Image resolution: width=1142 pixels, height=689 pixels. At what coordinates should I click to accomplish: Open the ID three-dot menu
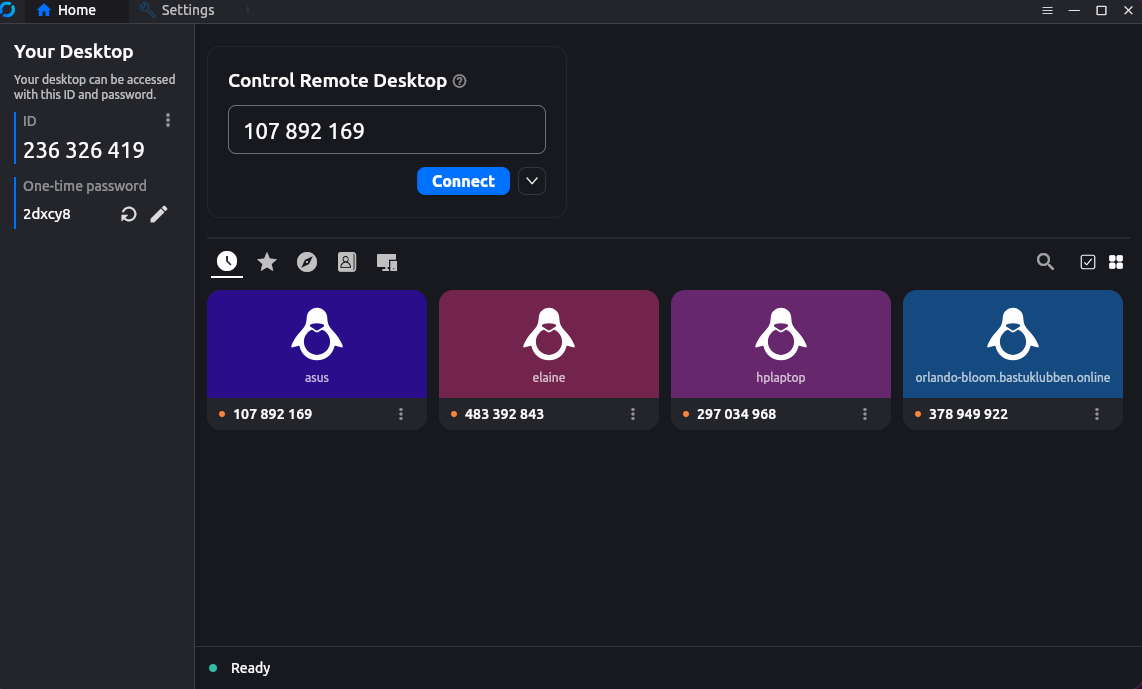[167, 119]
